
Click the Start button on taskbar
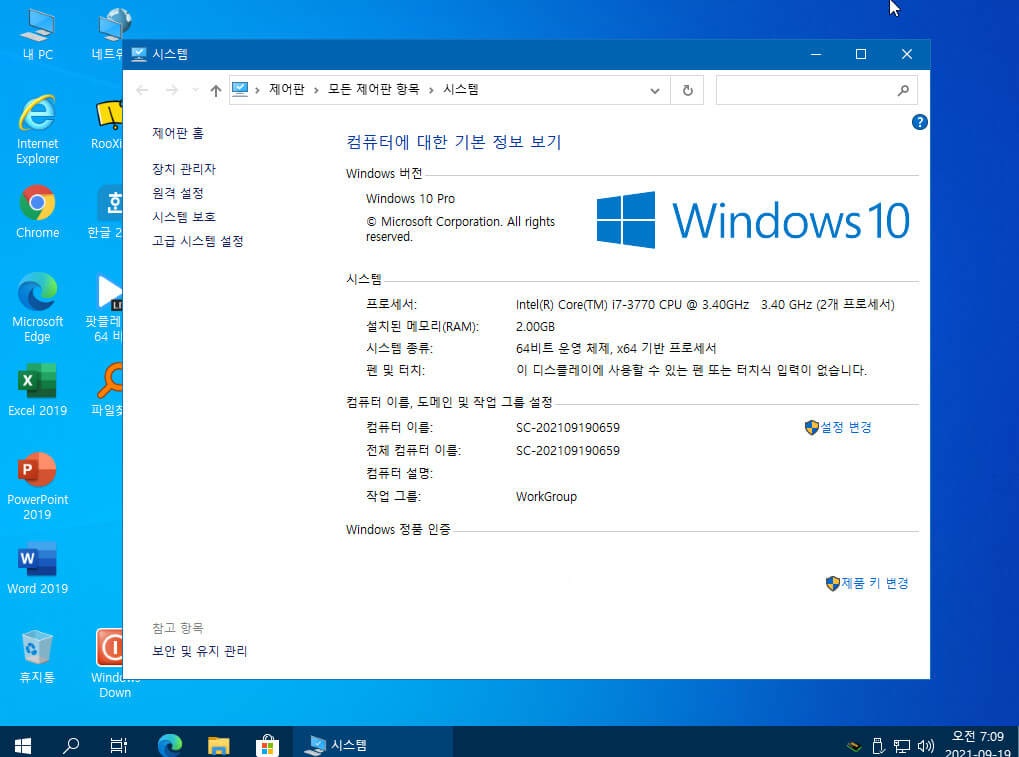coord(23,745)
